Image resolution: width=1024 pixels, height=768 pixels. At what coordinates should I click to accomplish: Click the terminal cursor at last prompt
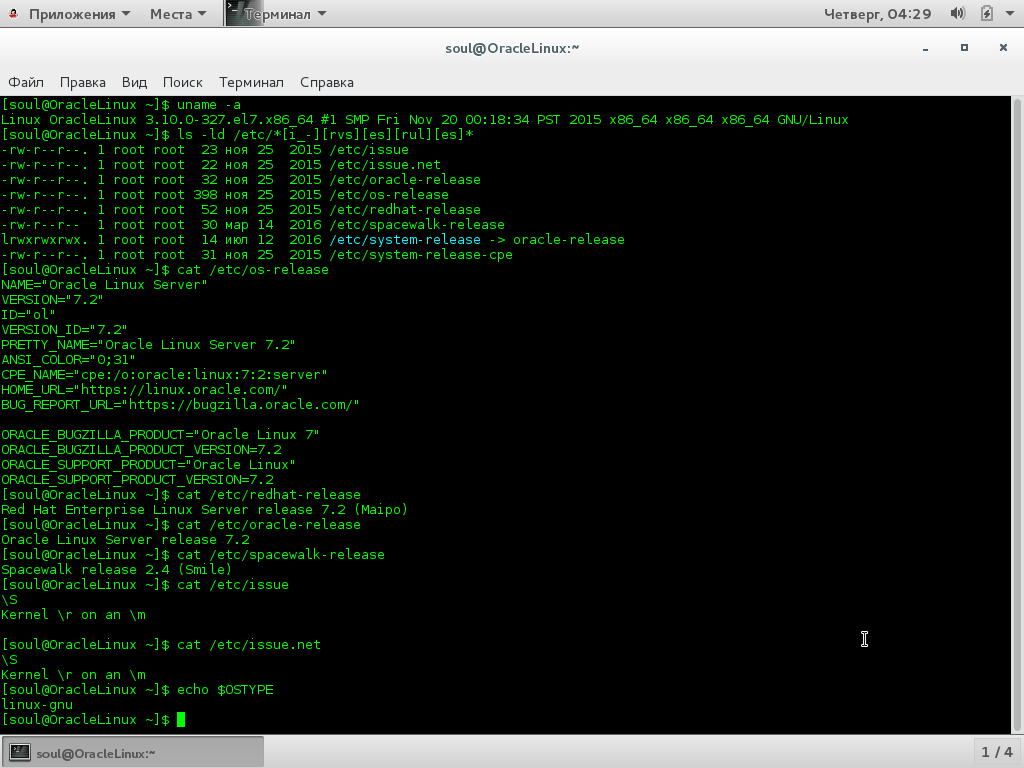pos(181,720)
